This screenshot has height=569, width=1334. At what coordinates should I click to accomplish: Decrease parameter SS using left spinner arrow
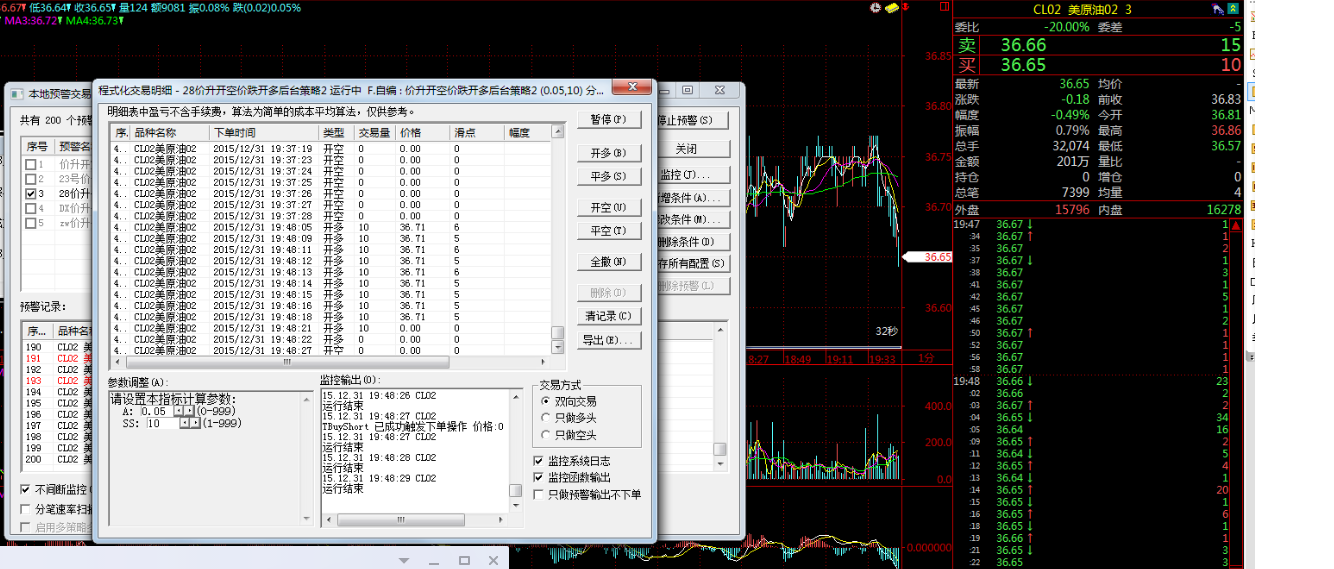click(x=184, y=424)
